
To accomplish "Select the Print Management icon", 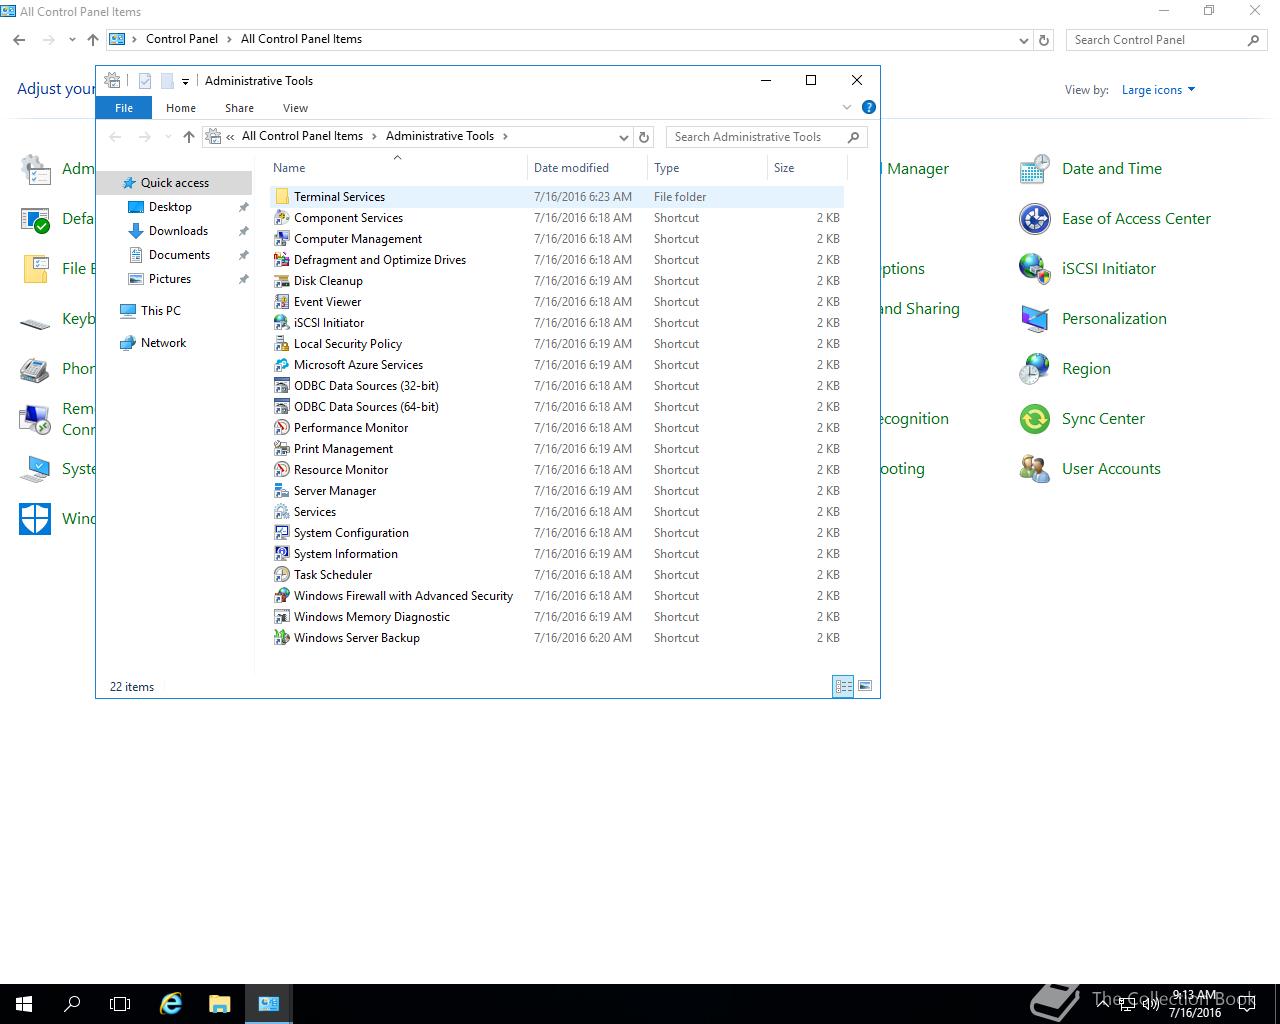I will point(282,449).
